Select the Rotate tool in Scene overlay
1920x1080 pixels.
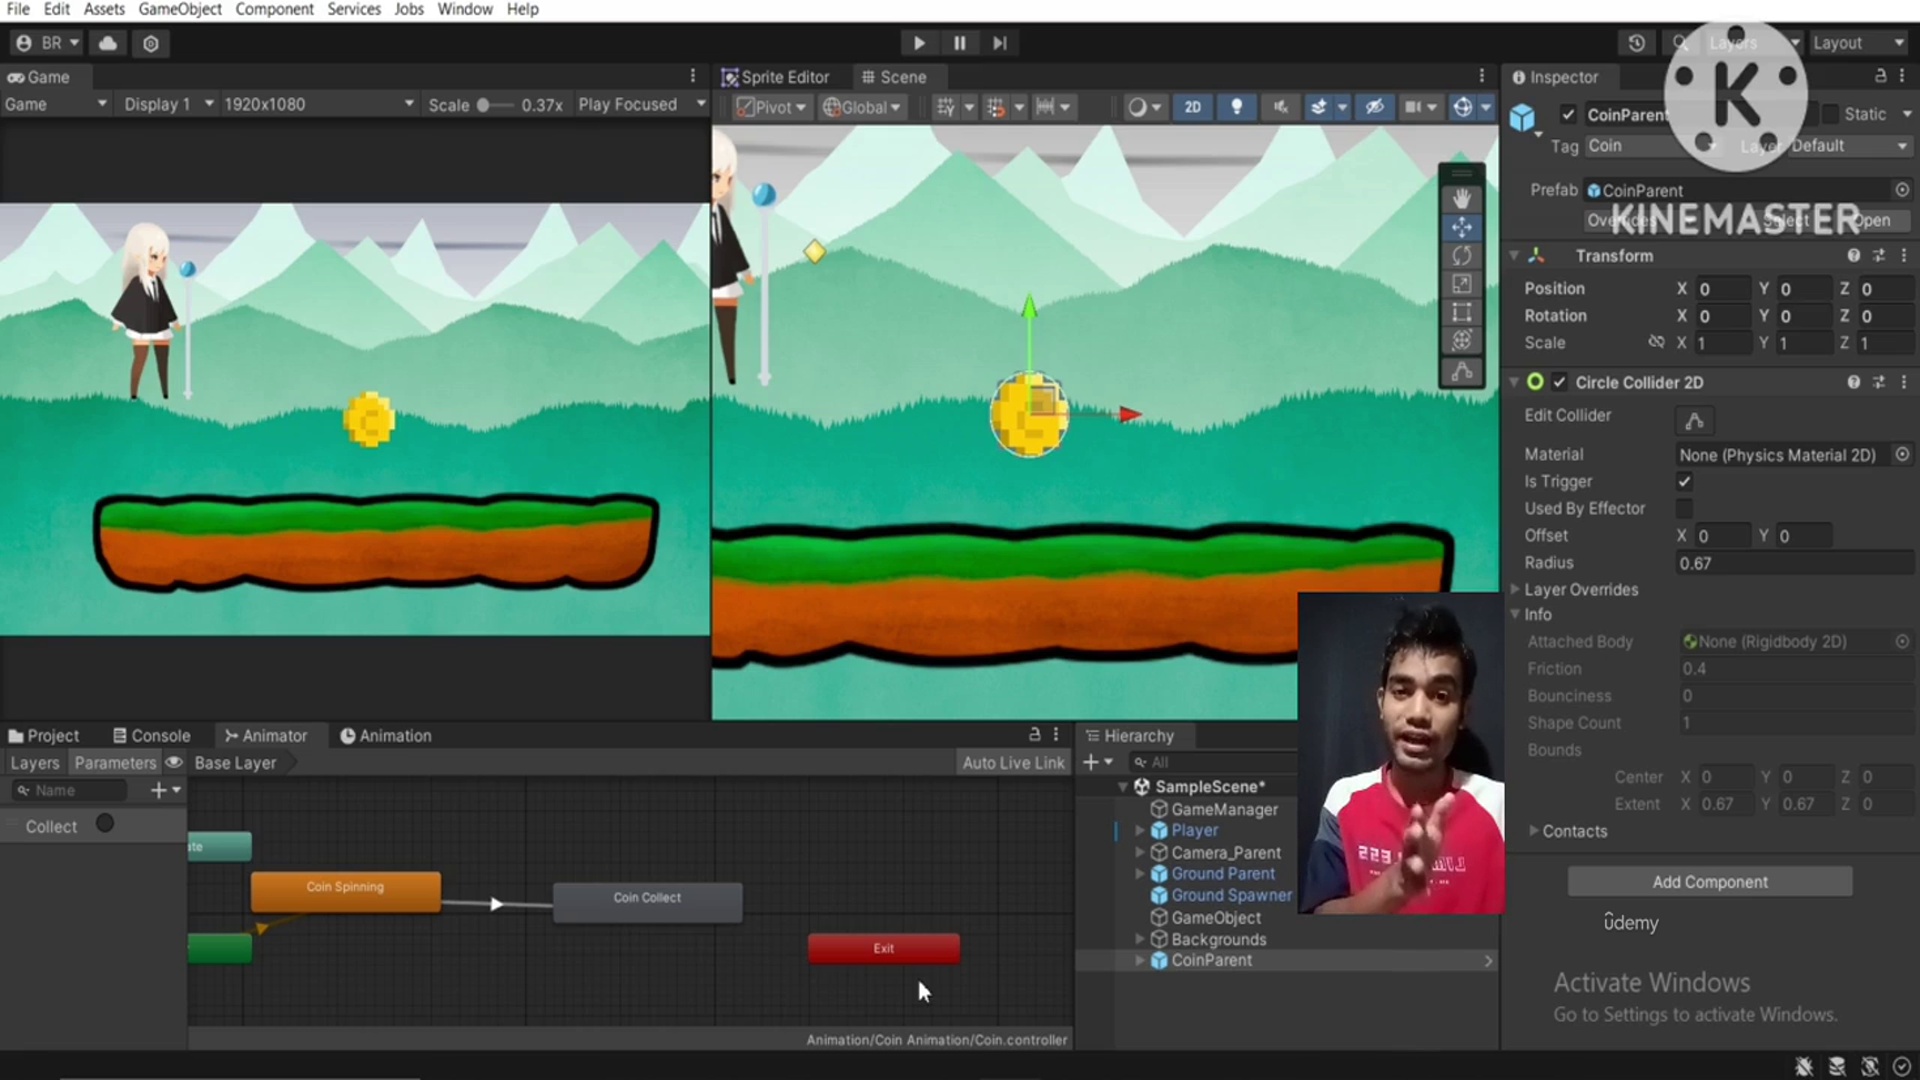point(1461,256)
